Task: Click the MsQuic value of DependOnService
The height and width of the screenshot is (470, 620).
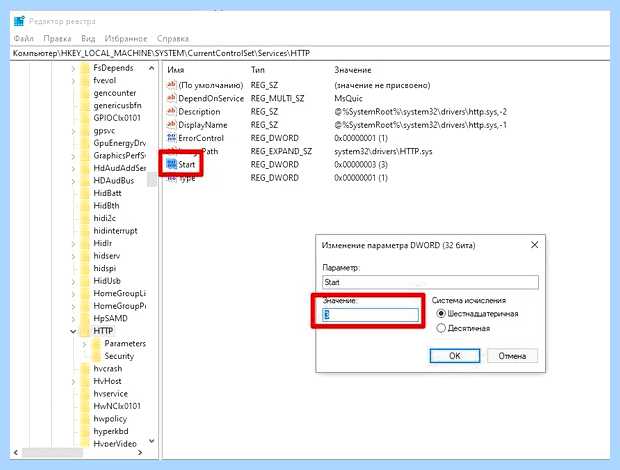Action: point(348,98)
